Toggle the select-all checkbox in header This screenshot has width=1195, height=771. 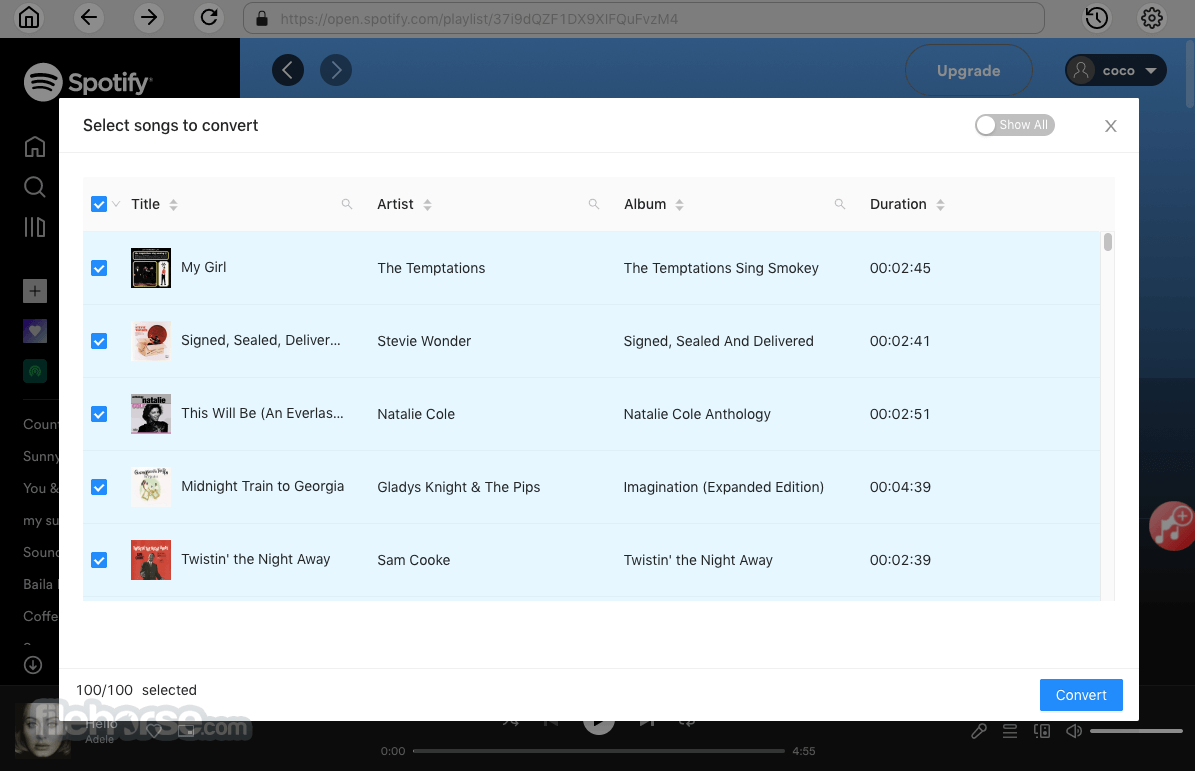(x=99, y=204)
